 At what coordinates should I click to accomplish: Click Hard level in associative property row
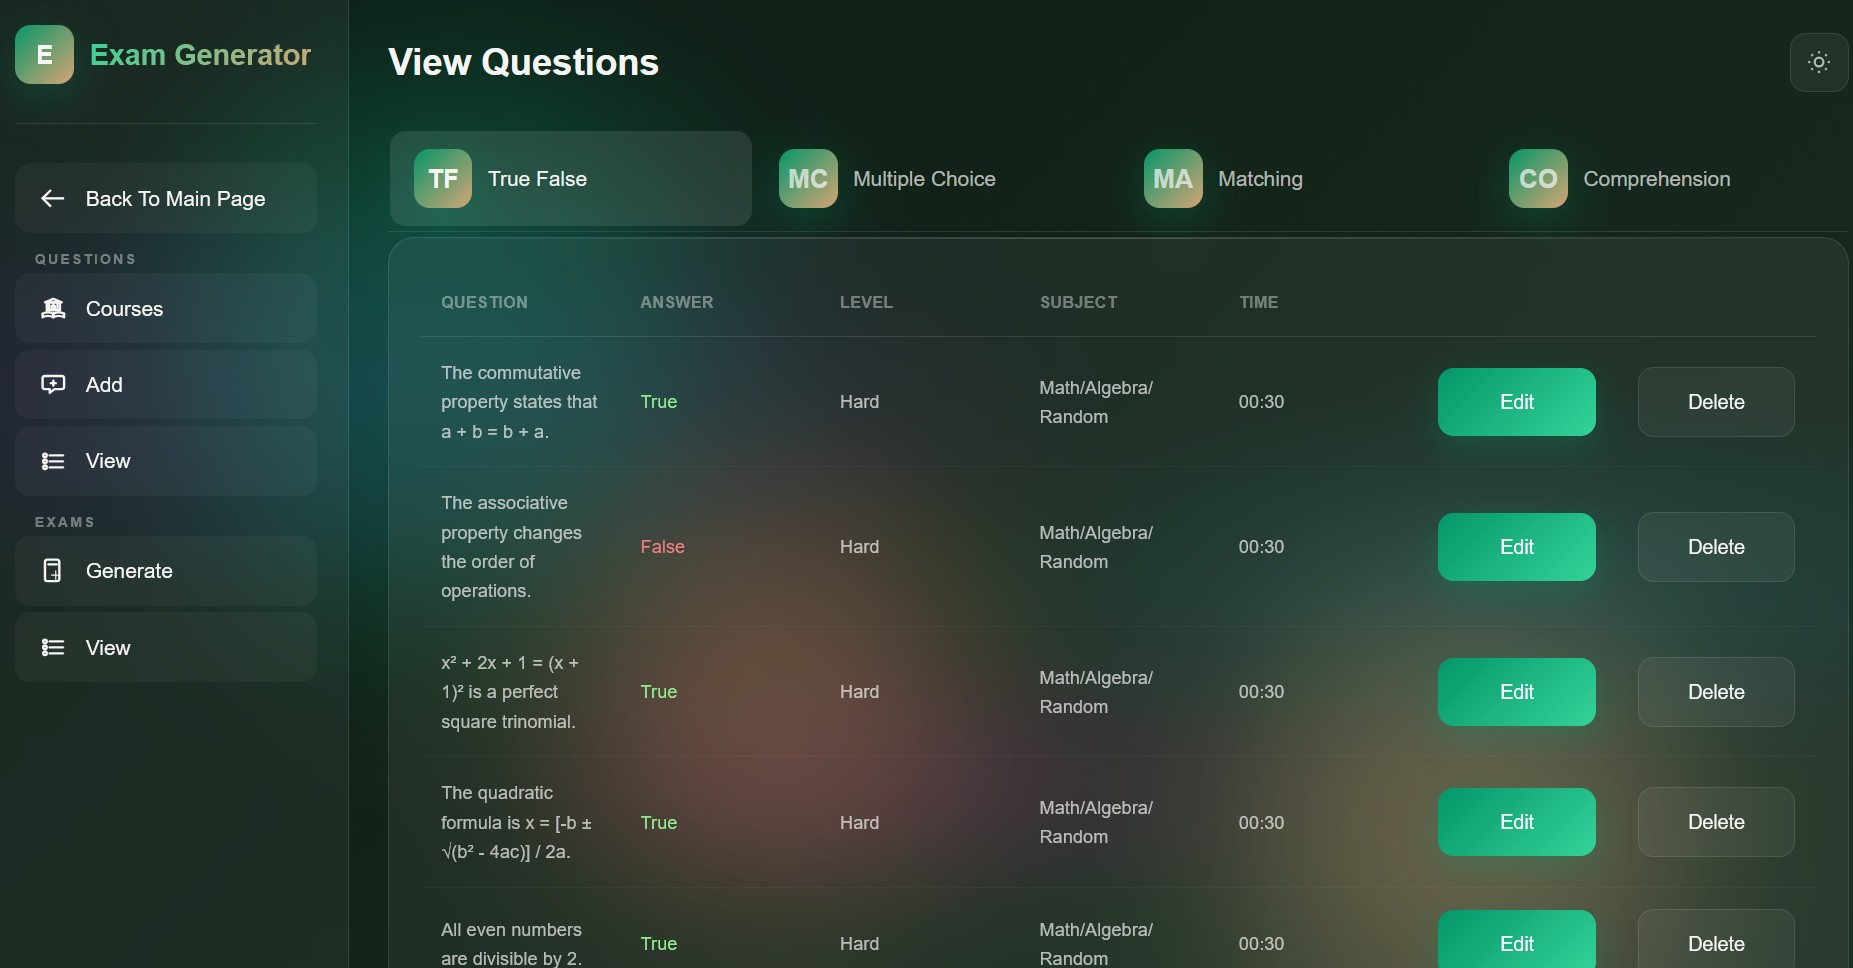coord(859,547)
